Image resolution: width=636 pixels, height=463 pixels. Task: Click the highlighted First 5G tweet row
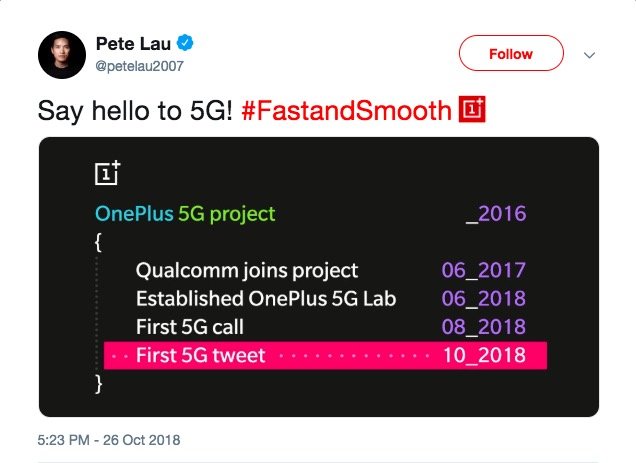tap(325, 355)
